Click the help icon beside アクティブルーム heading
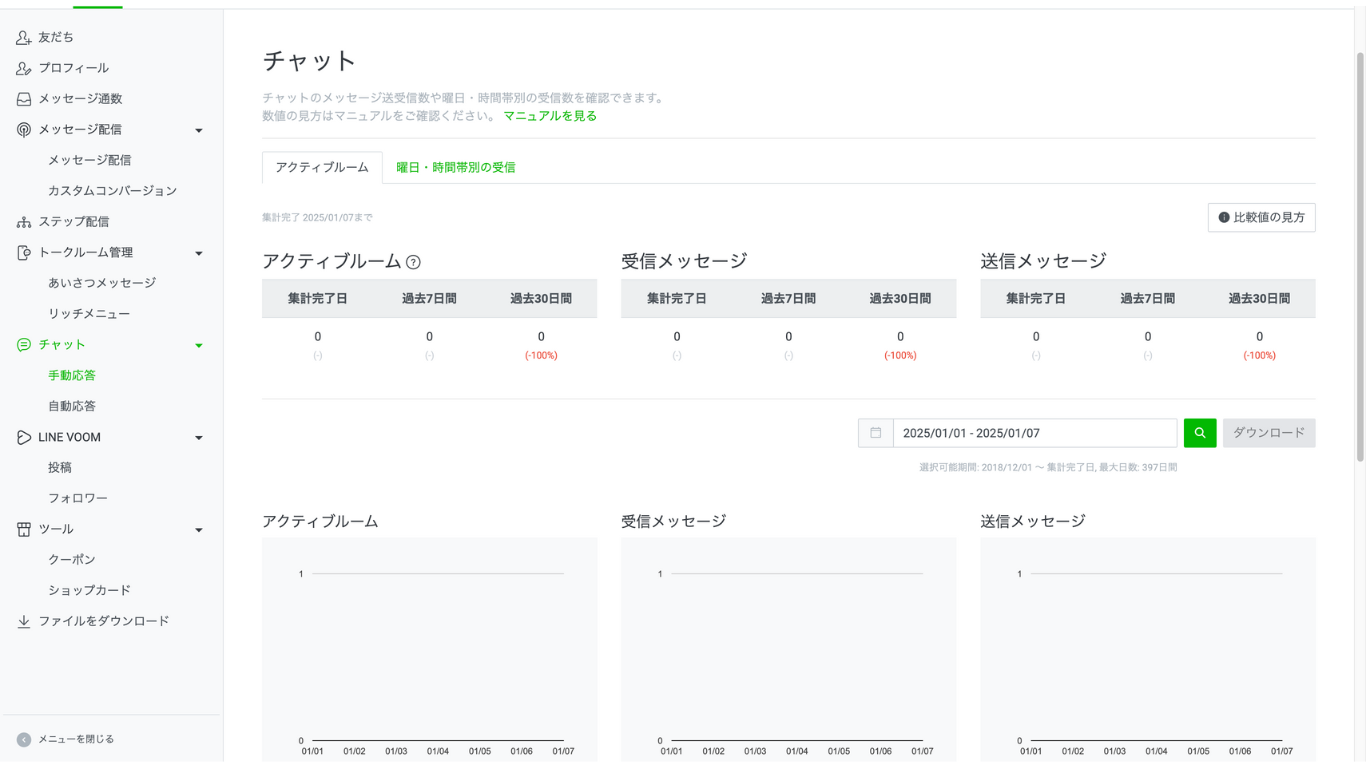The width and height of the screenshot is (1366, 768). 413,262
